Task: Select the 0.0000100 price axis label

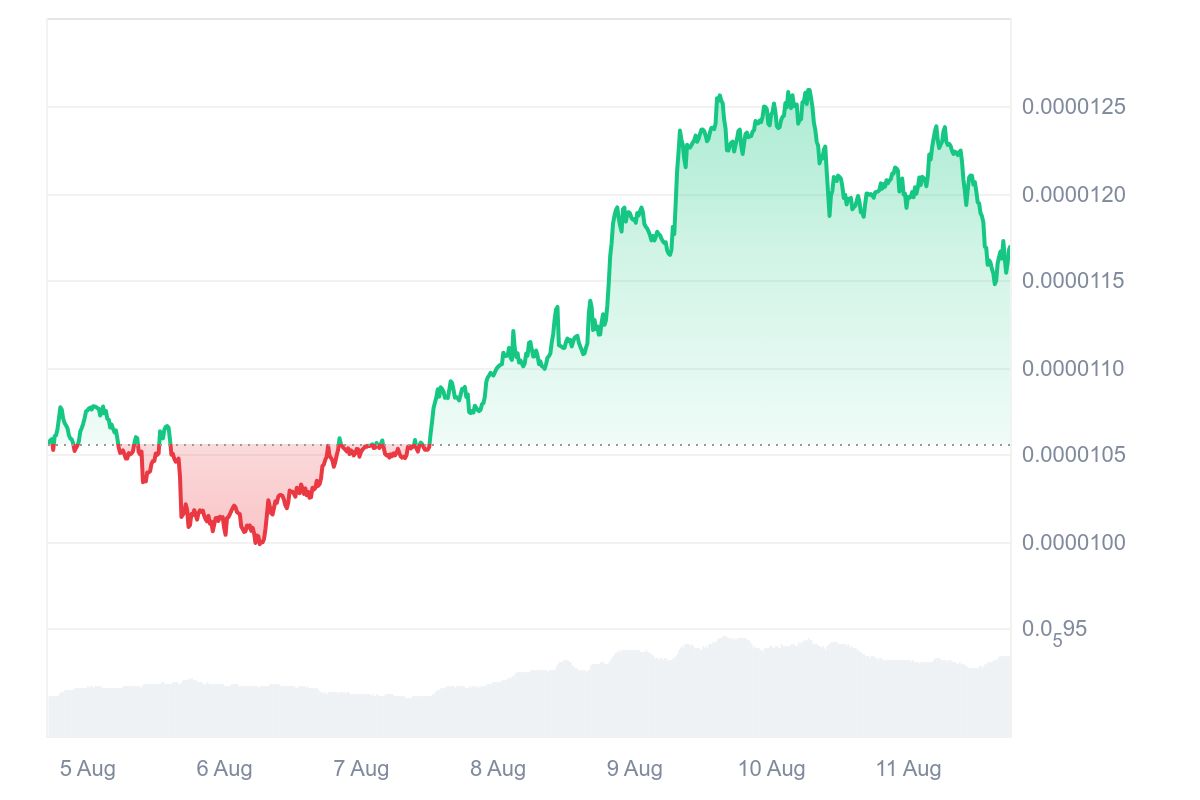Action: click(x=1073, y=542)
